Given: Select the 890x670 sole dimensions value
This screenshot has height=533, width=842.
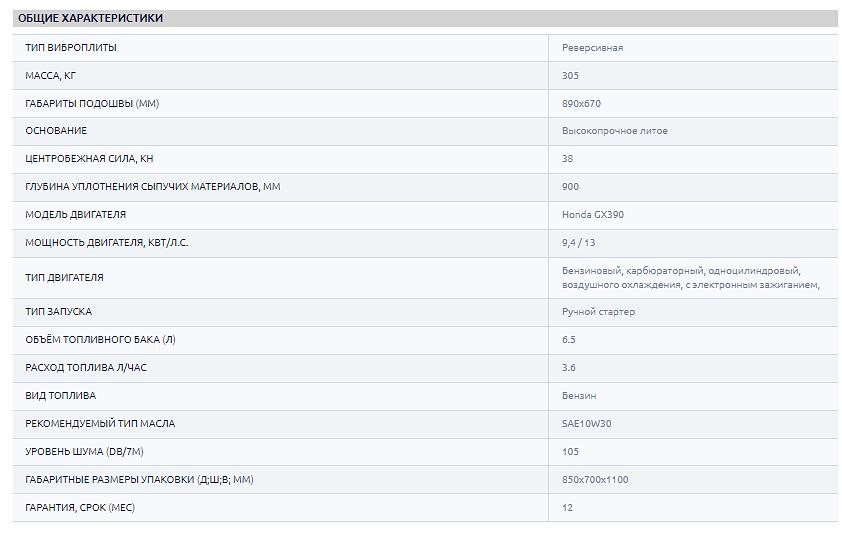Looking at the screenshot, I should click(581, 104).
